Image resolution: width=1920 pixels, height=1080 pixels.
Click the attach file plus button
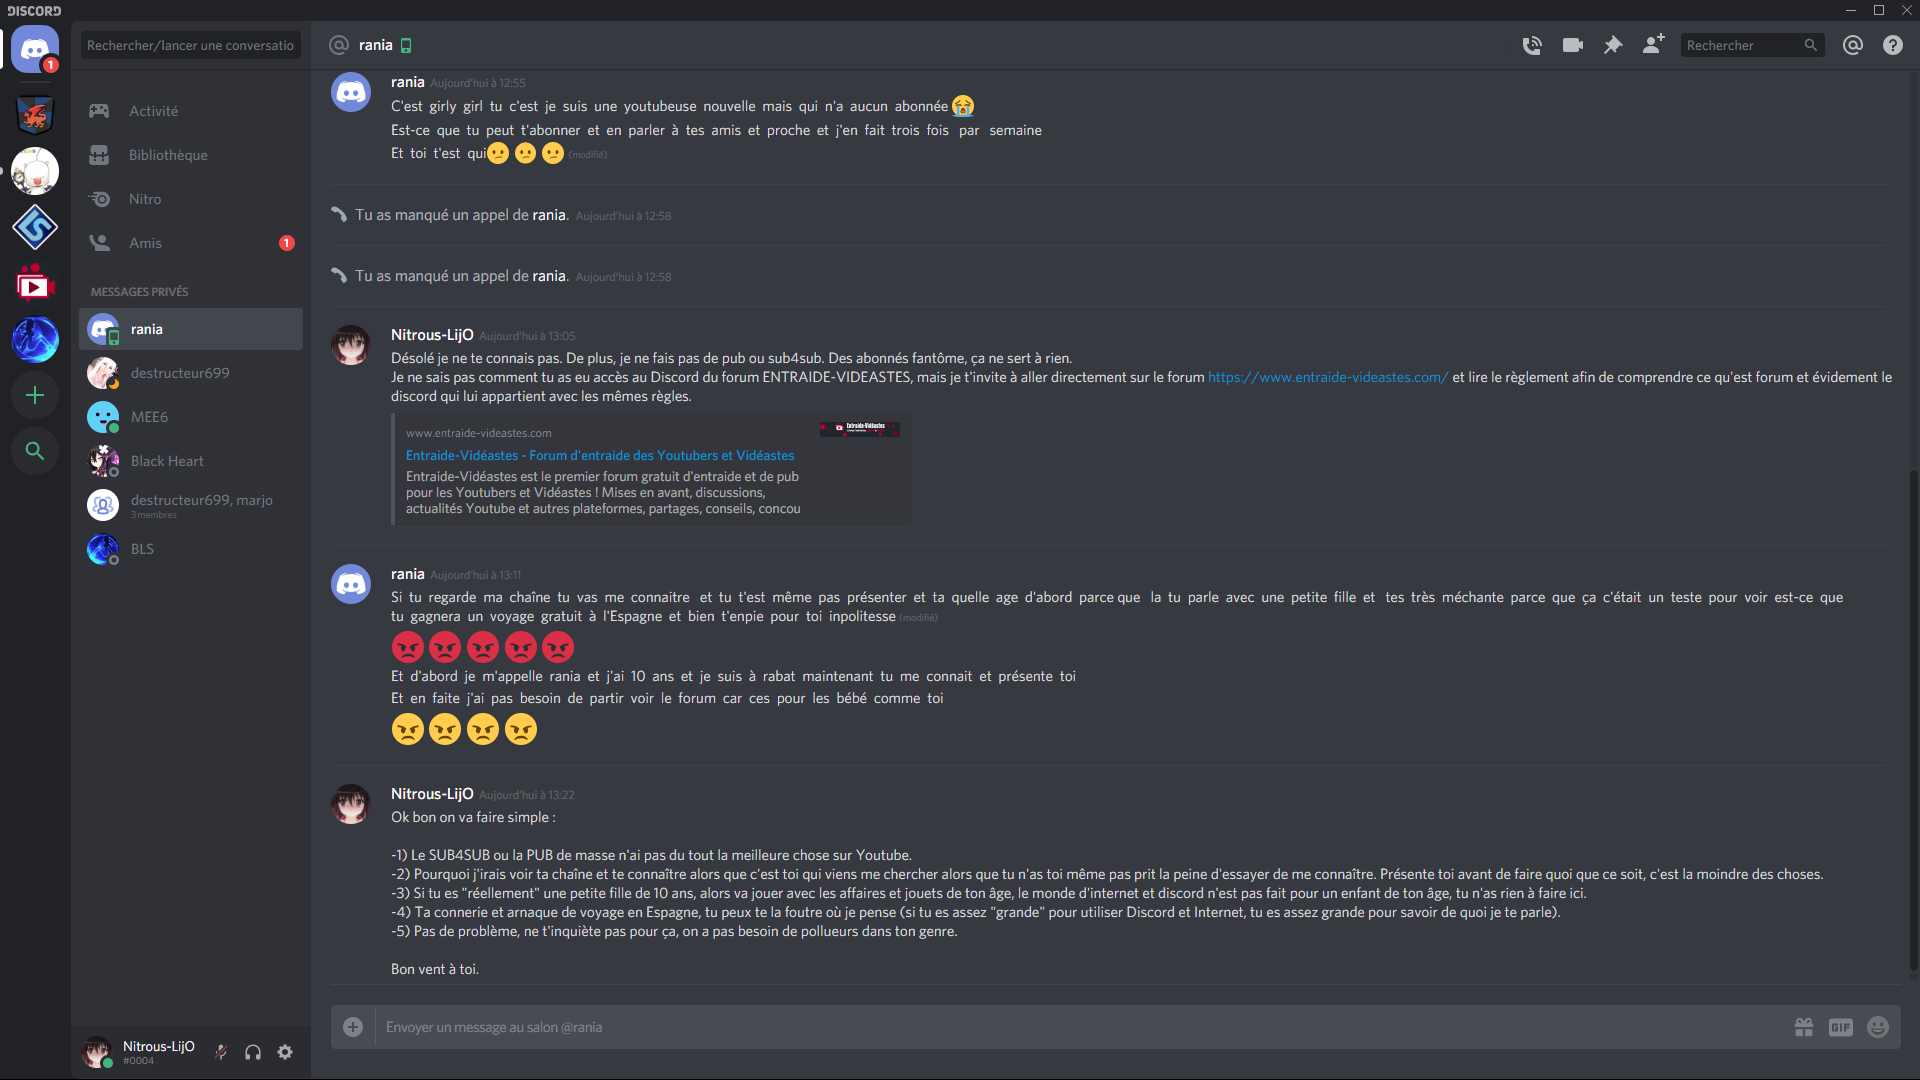coord(352,1027)
